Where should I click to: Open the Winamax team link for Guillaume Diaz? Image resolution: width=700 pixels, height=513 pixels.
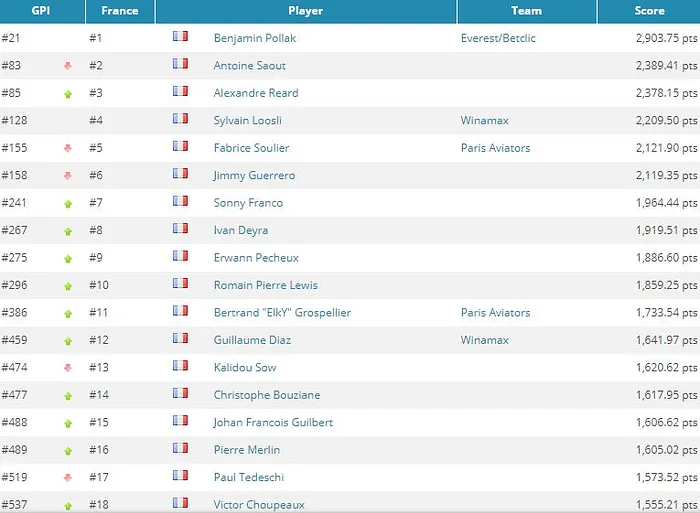click(x=484, y=340)
